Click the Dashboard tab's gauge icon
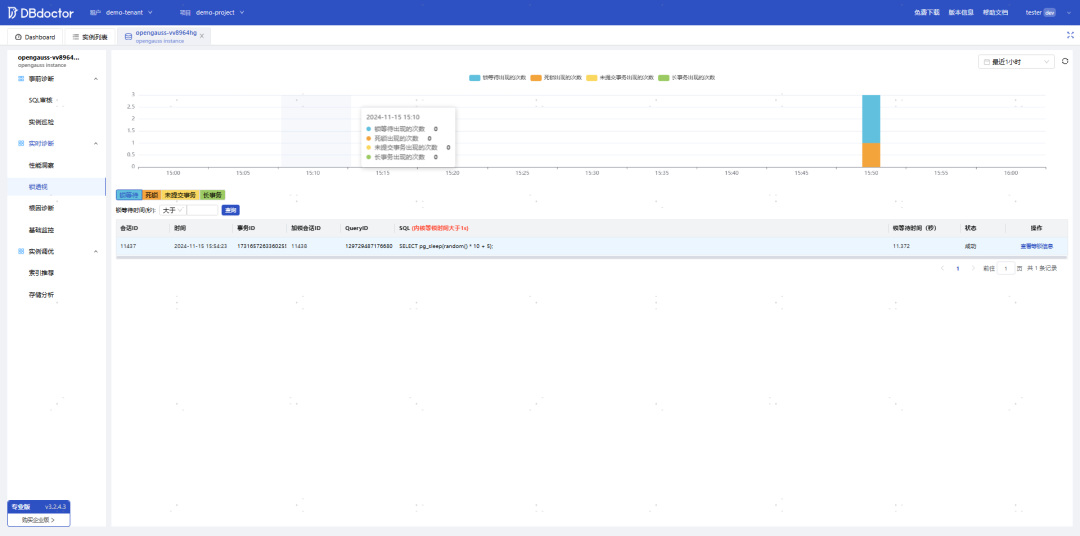Viewport: 1080px width, 536px height. click(x=18, y=37)
